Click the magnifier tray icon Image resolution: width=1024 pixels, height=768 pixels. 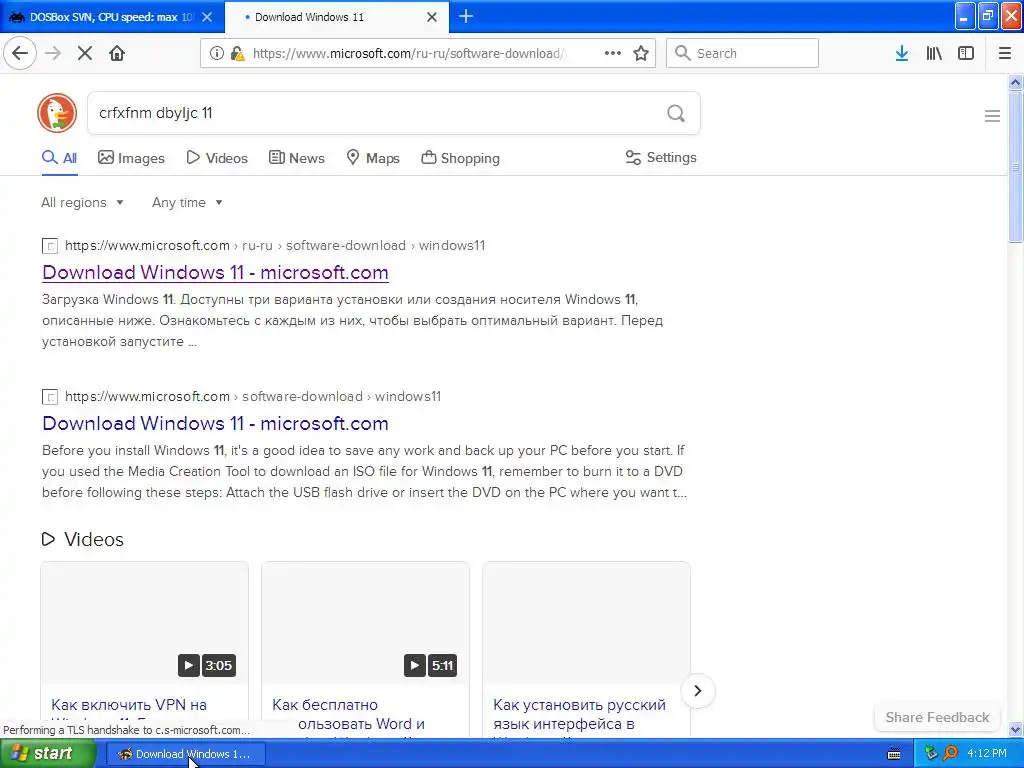[x=950, y=754]
